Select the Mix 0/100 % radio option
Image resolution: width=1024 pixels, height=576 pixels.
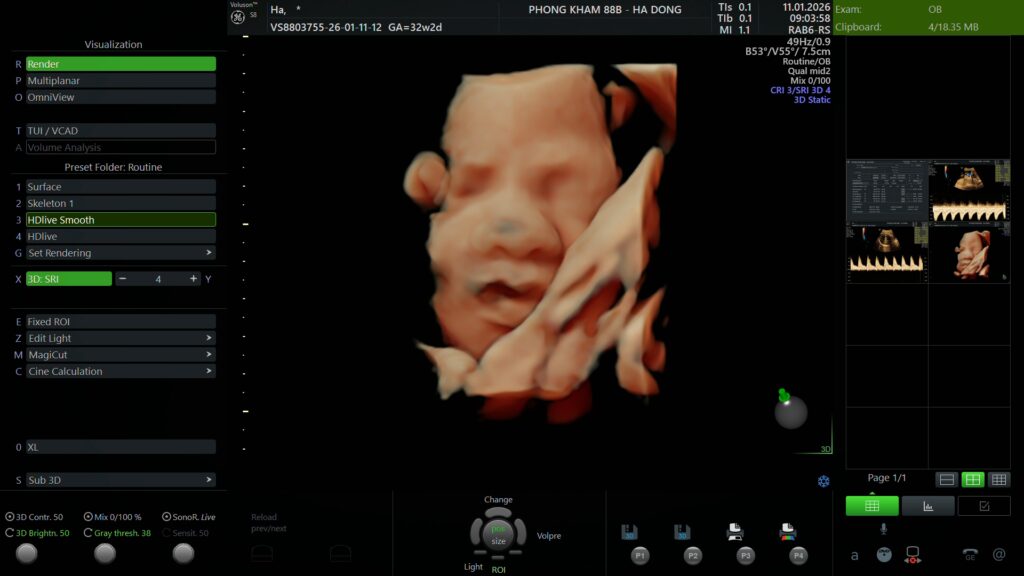point(89,517)
